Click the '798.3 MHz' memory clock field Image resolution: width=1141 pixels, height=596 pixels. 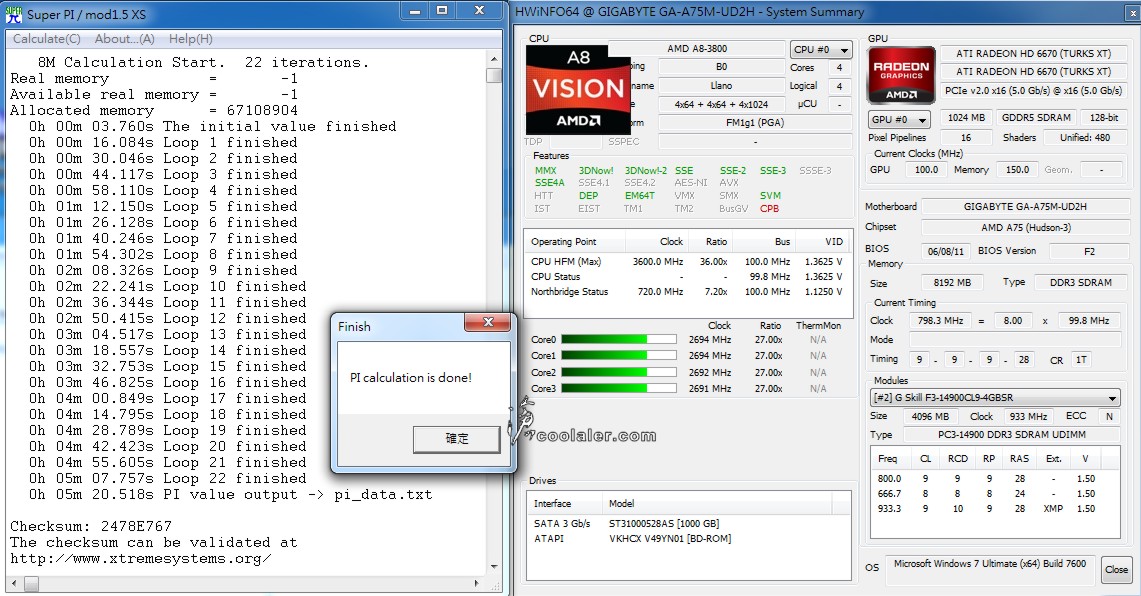939,321
